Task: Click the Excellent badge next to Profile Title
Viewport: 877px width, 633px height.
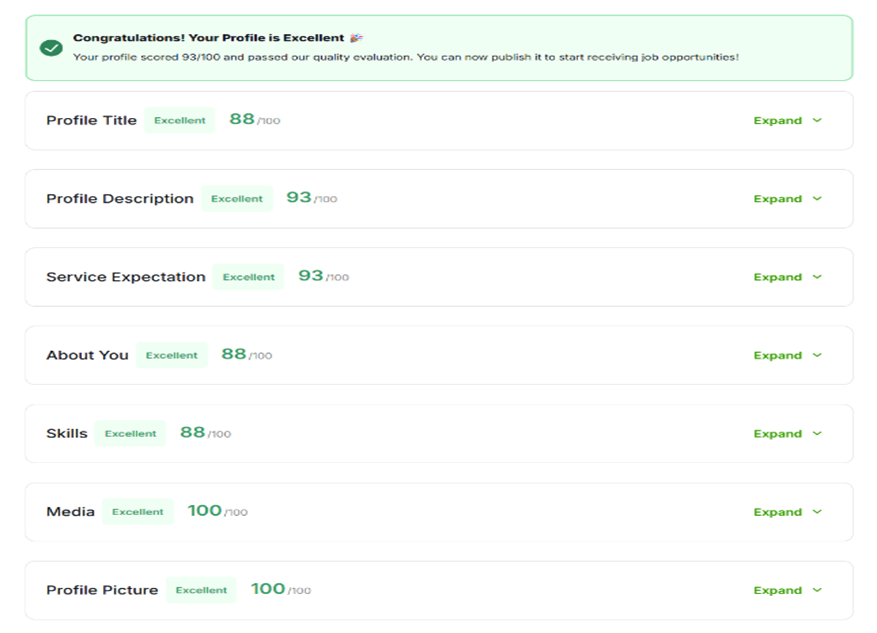Action: pos(180,121)
